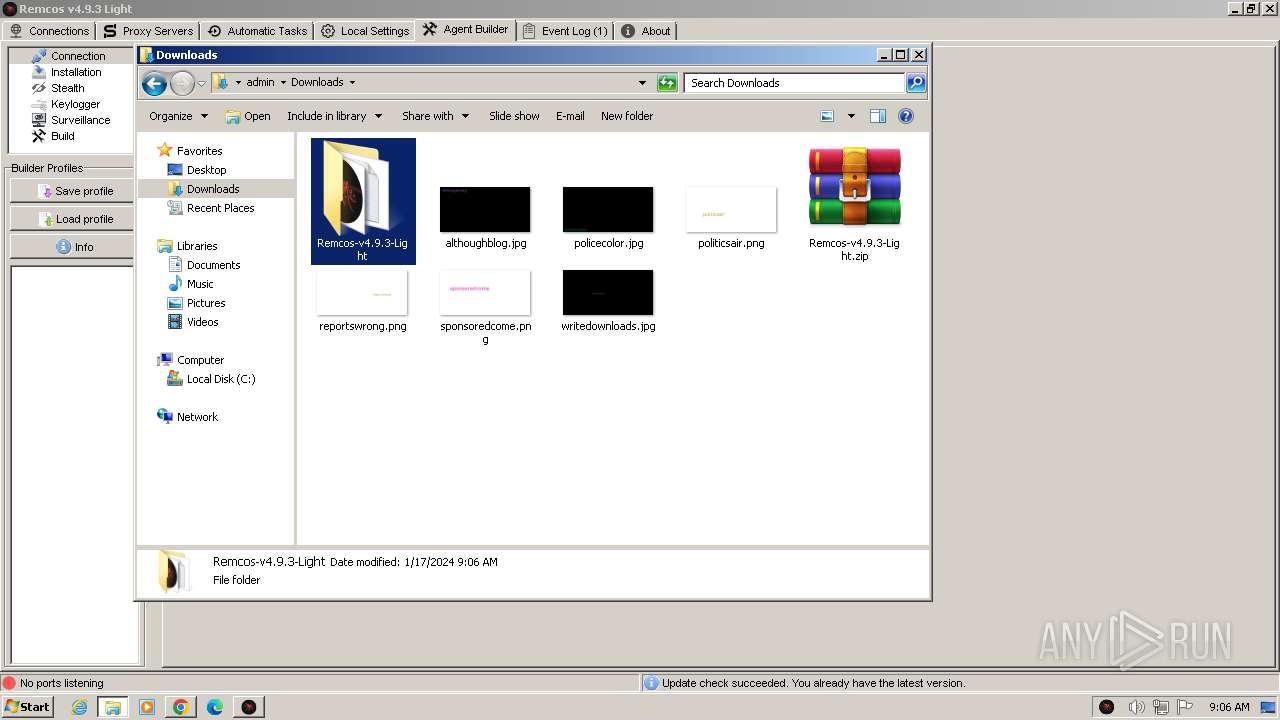
Task: Open Stealth settings in the builder sidebar
Action: pos(68,88)
